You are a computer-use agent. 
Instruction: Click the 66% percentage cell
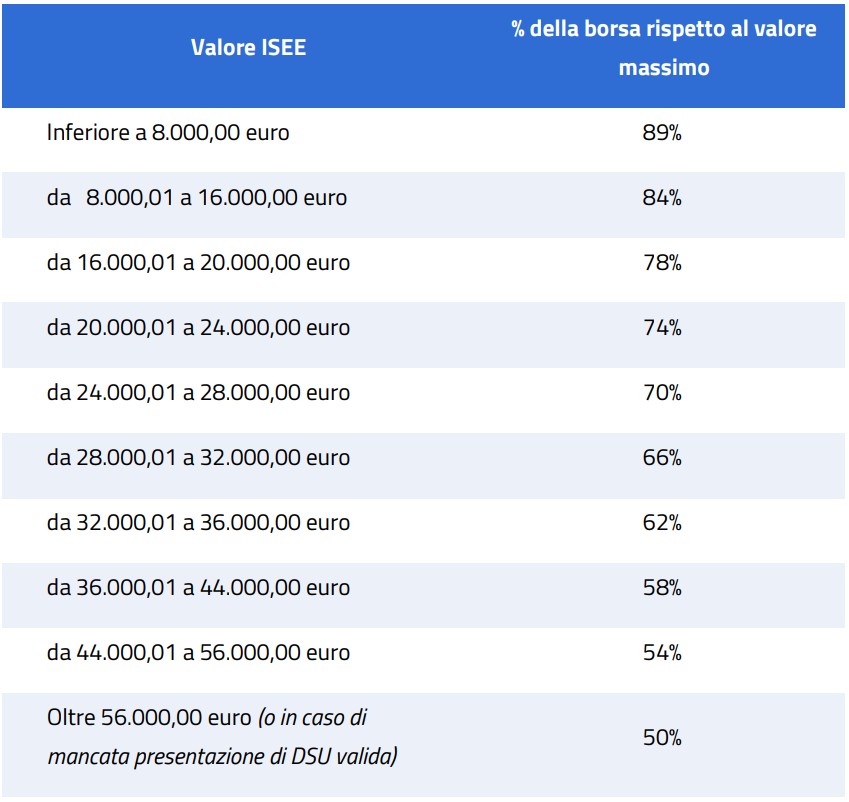click(x=662, y=458)
